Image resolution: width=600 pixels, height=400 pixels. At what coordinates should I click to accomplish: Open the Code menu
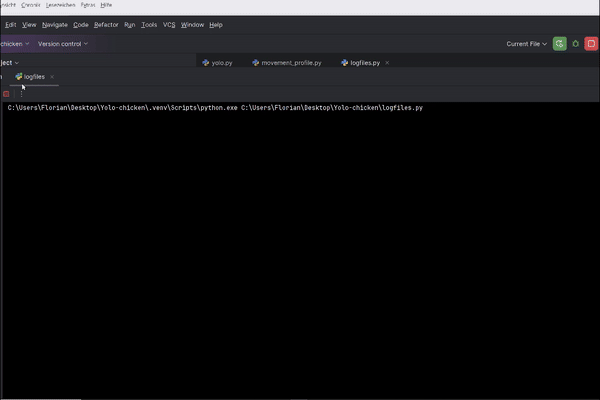pos(81,25)
